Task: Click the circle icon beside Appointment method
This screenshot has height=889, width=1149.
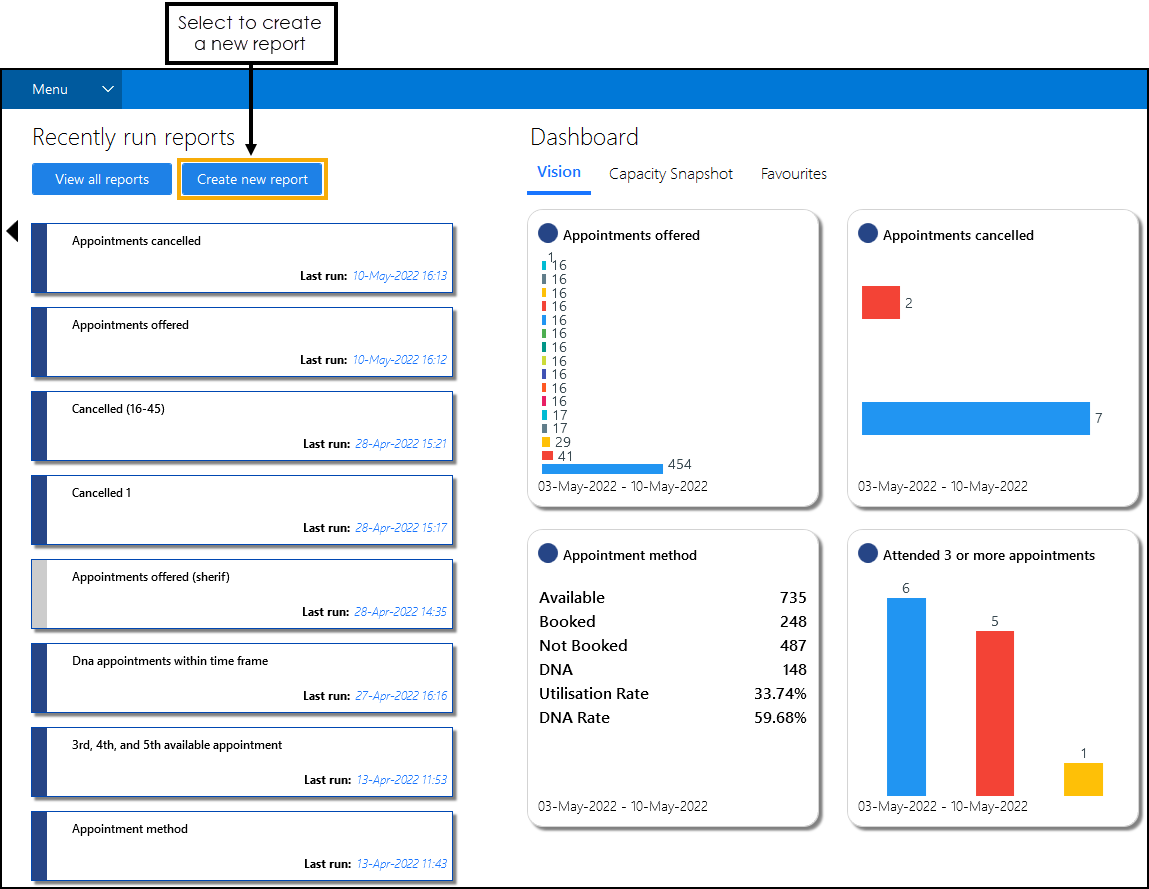Action: click(x=548, y=554)
